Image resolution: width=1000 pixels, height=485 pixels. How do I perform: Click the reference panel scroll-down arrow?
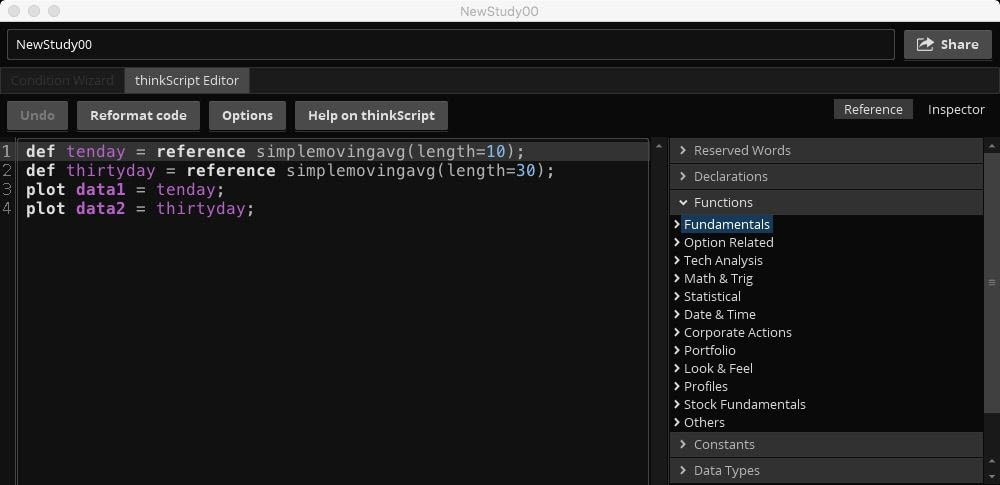tap(992, 476)
